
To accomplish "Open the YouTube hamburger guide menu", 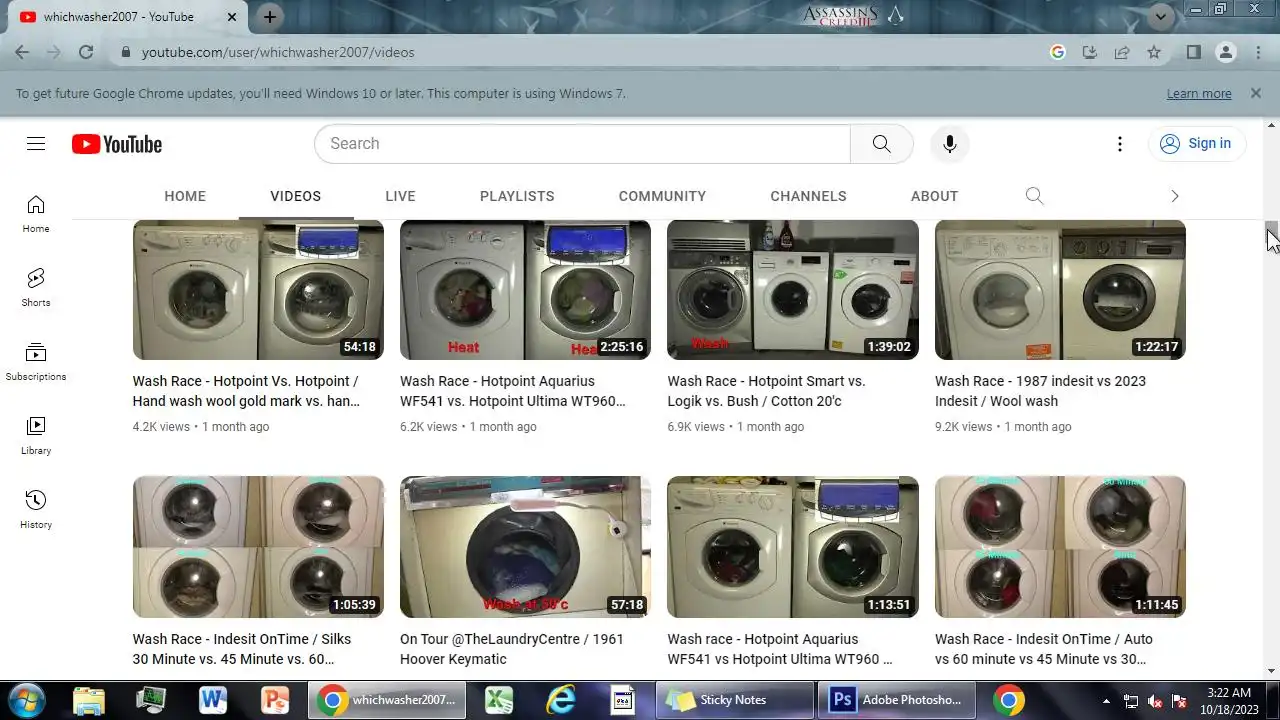I will click(x=36, y=144).
